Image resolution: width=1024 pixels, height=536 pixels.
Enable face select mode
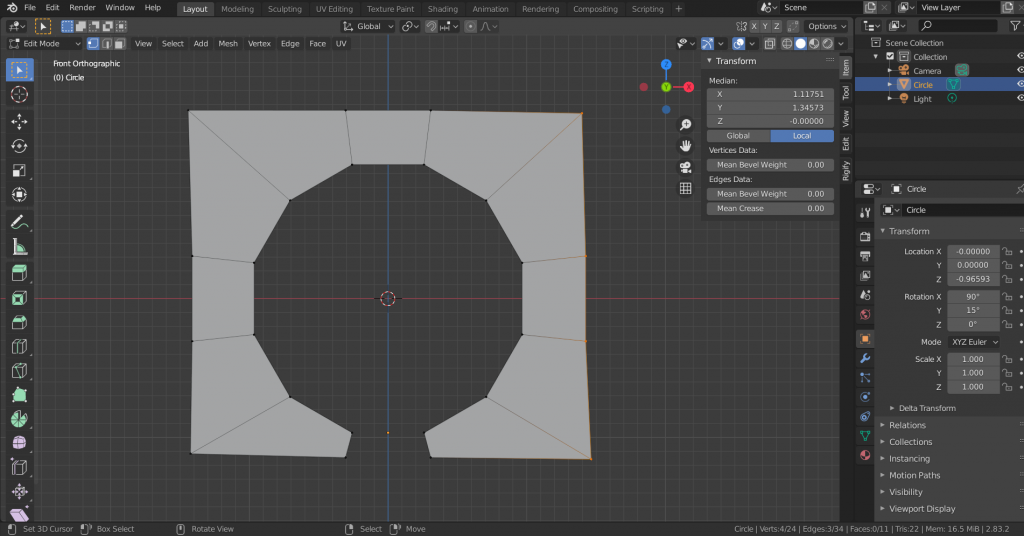120,44
